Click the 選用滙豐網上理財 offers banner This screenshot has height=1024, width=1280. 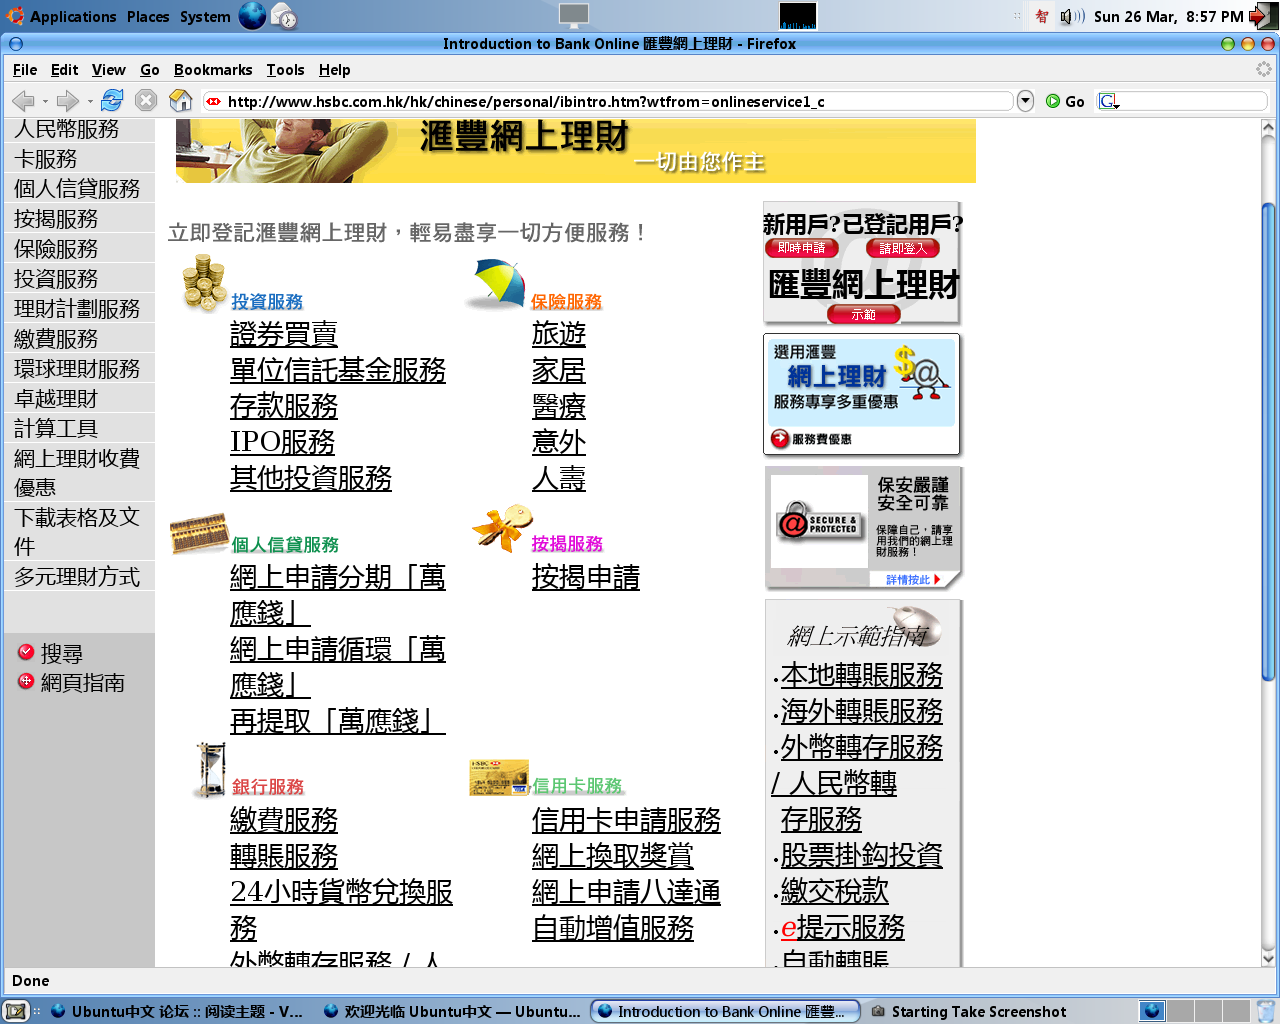(x=862, y=394)
